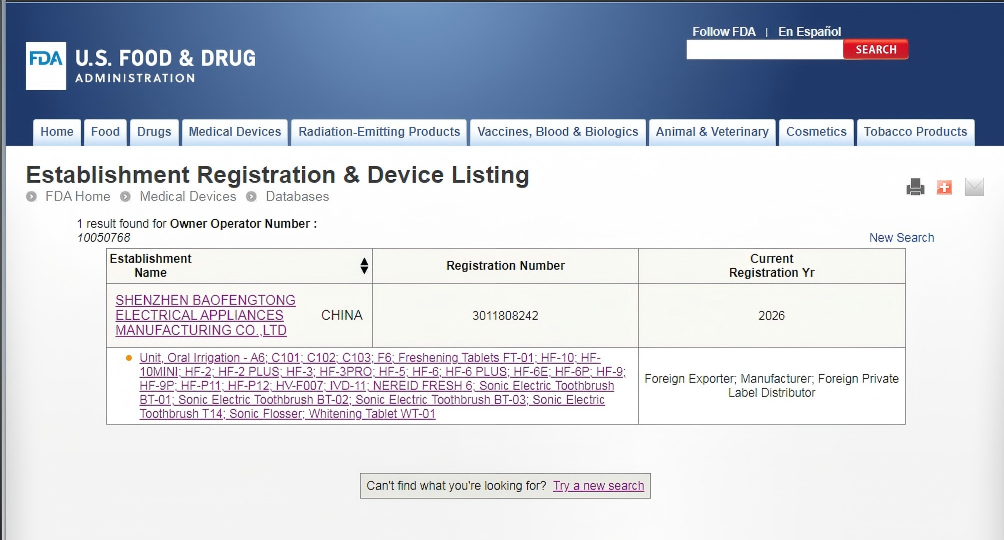
Task: Open Shenzhen Baofengtong establishment link
Action: pos(206,315)
